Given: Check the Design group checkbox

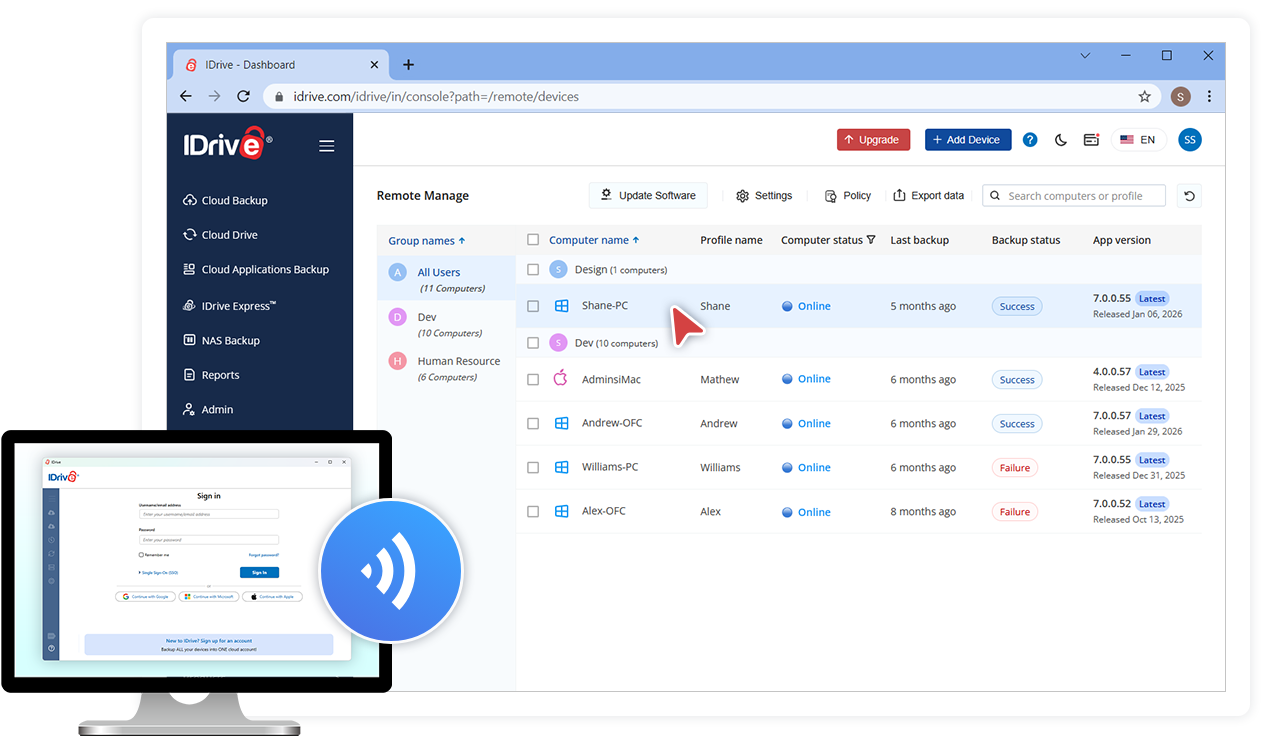Looking at the screenshot, I should (533, 270).
